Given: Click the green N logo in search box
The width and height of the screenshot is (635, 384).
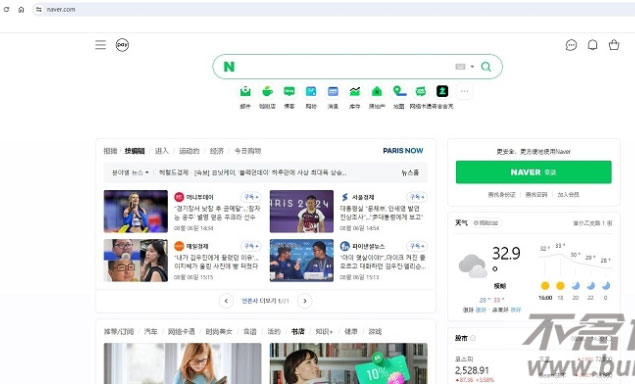Looking at the screenshot, I should coord(229,66).
